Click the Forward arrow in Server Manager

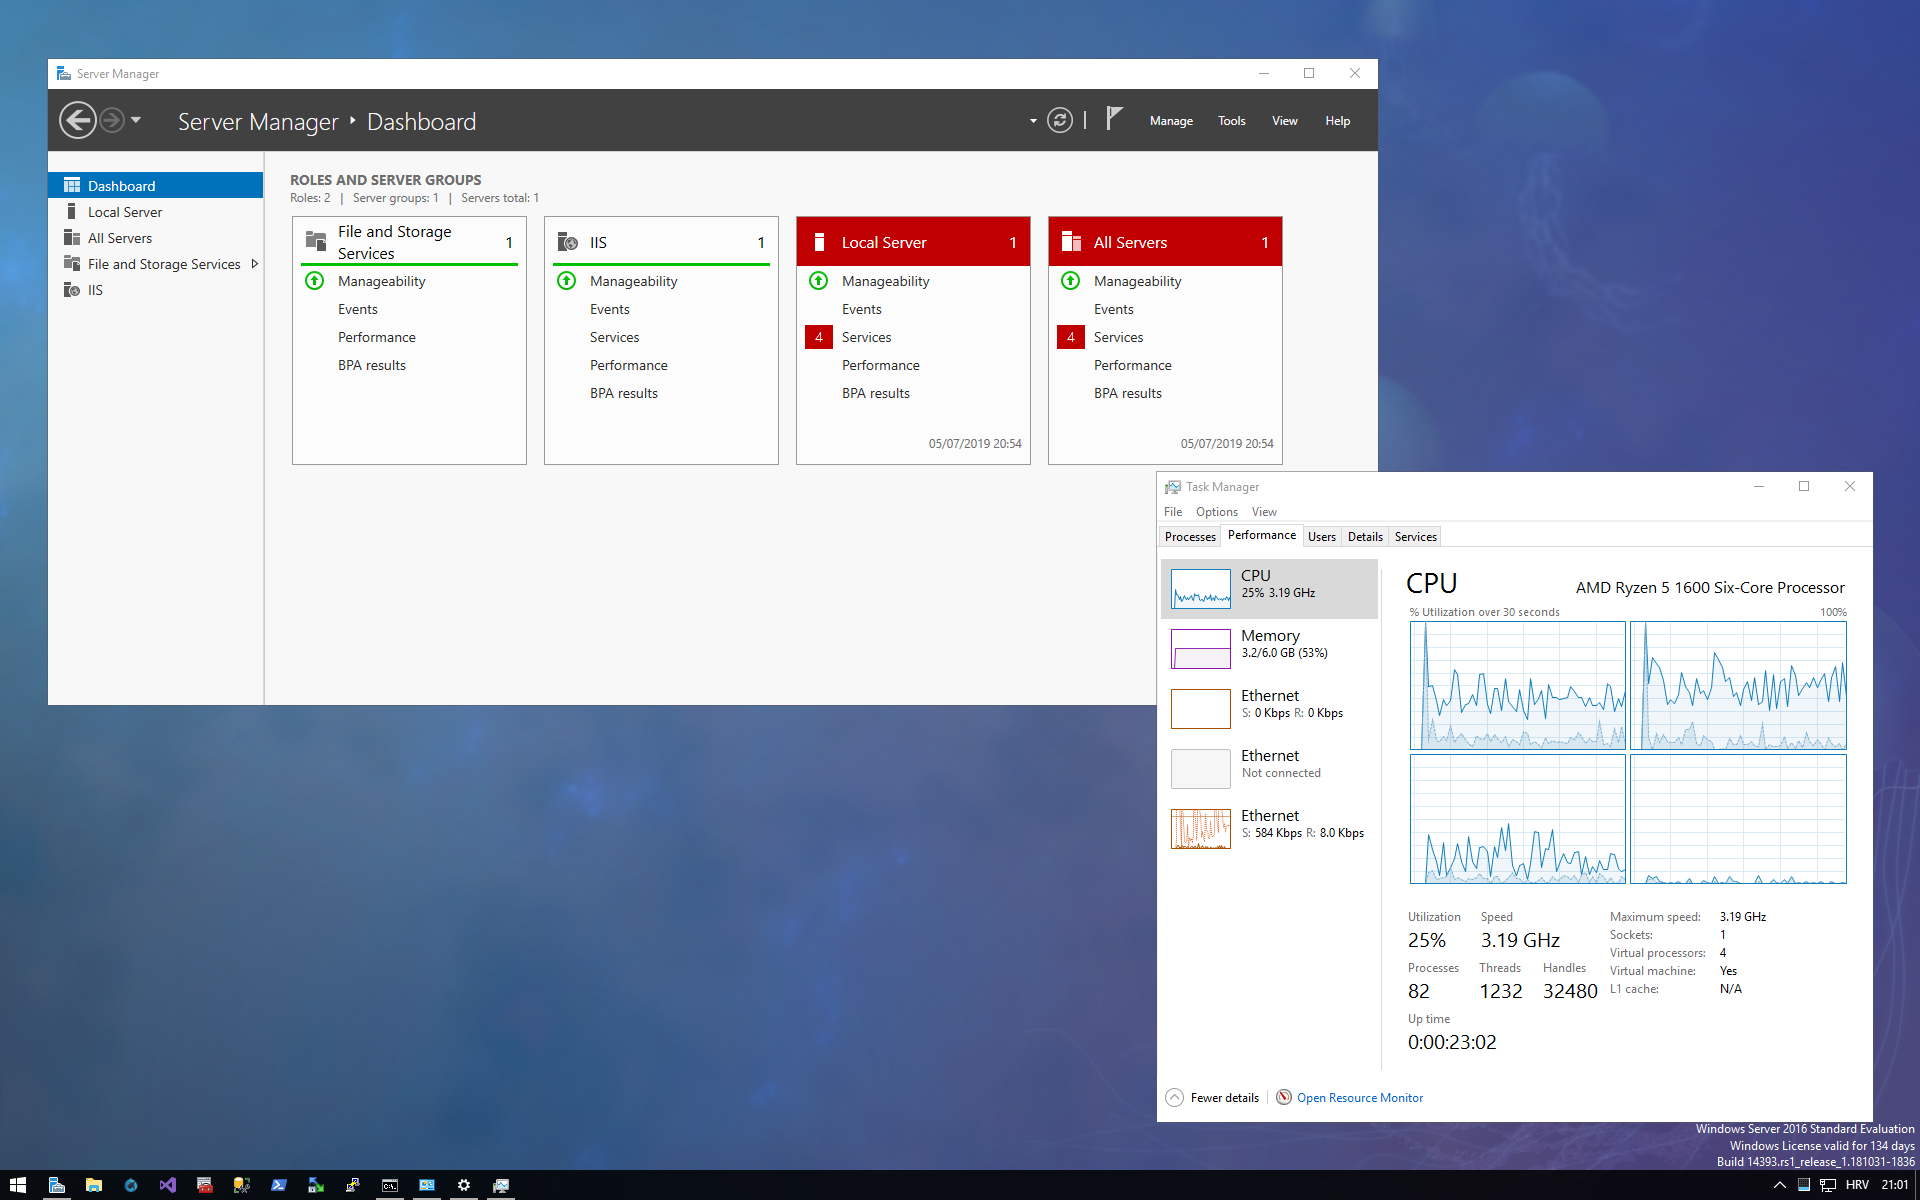112,121
